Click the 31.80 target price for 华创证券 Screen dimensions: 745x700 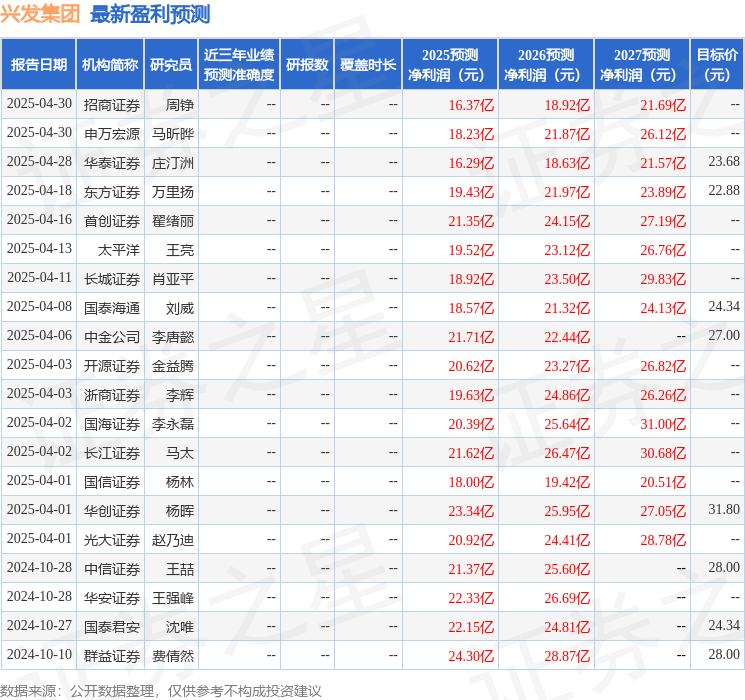coord(723,510)
